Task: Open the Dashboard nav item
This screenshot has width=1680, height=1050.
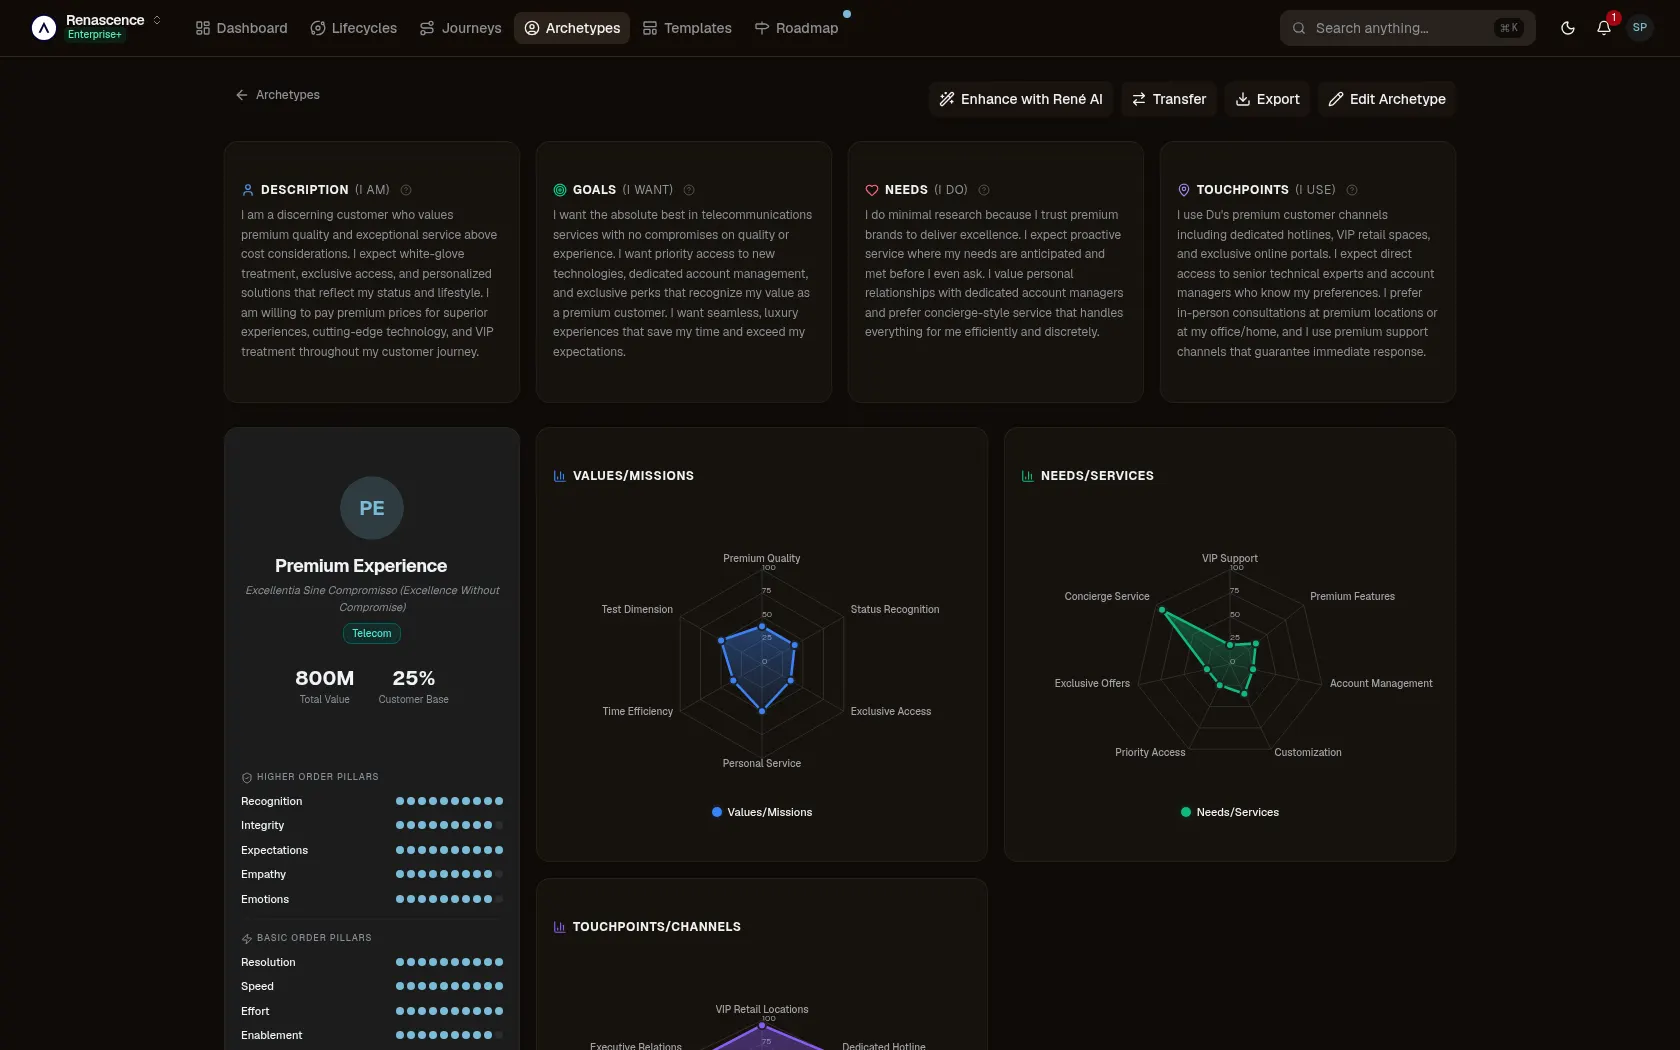Action: [x=242, y=28]
